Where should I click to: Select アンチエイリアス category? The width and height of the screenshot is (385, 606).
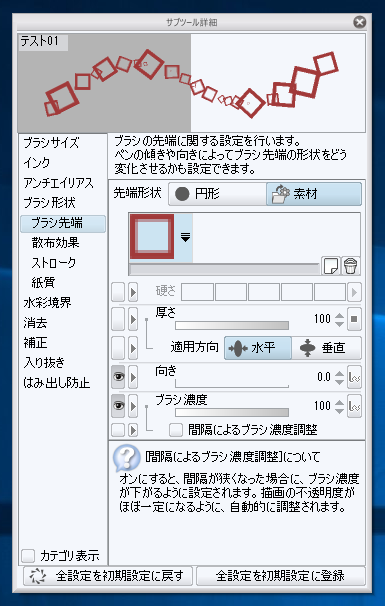click(58, 183)
